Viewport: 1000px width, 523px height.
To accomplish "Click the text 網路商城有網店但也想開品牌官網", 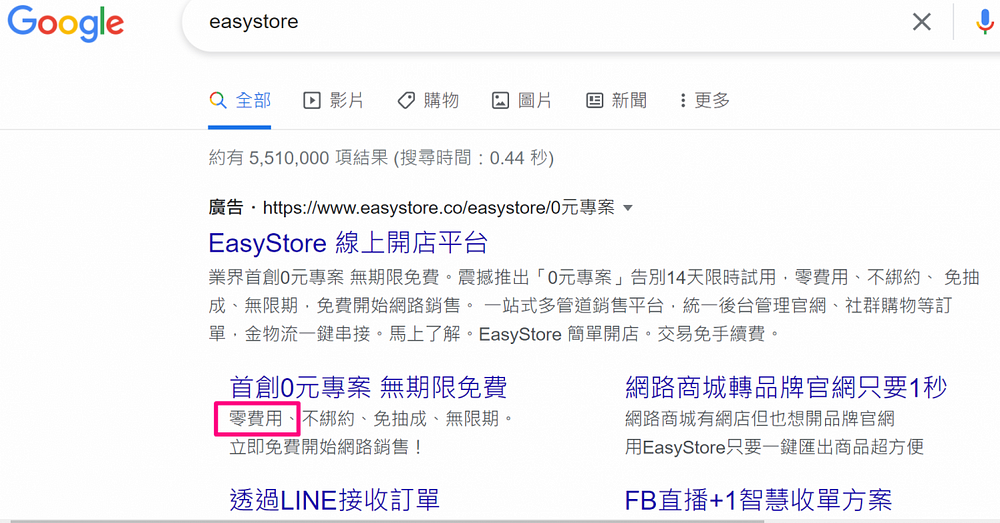I will click(x=760, y=419).
